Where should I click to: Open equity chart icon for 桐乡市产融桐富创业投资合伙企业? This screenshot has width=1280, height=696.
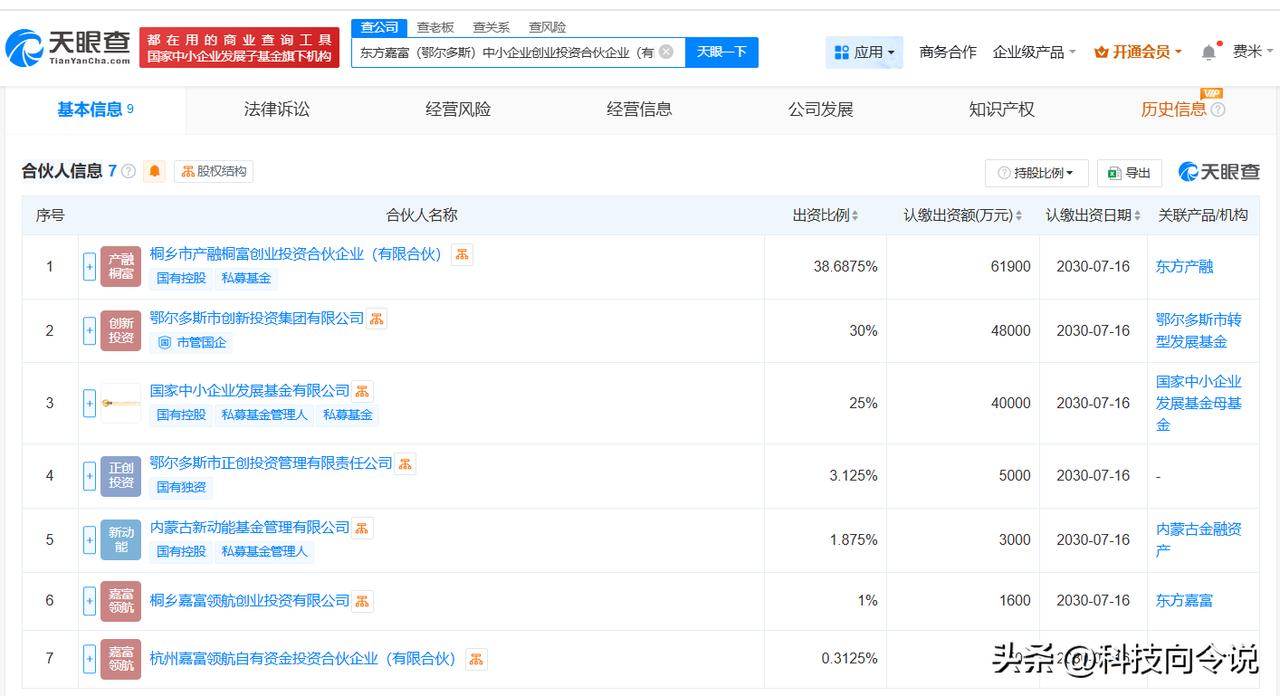[462, 254]
